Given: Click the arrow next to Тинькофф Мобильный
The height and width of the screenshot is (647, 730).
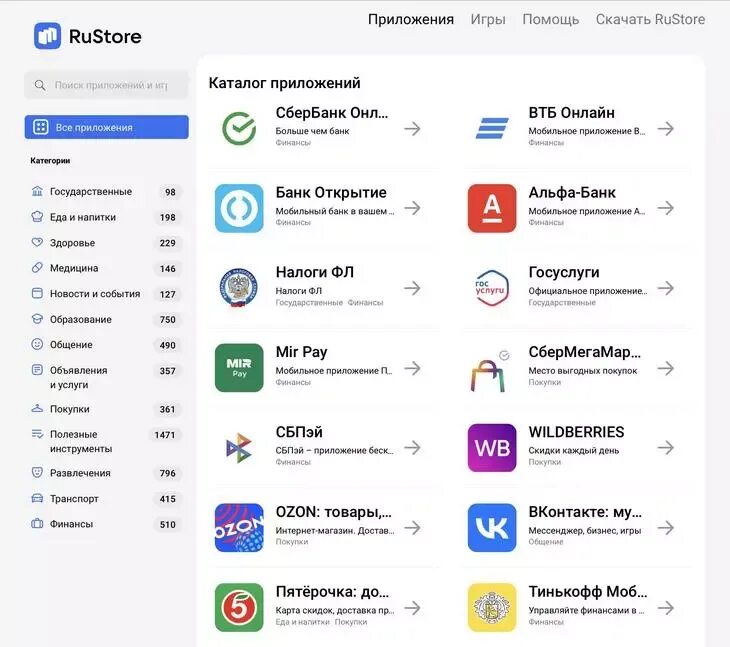Looking at the screenshot, I should pos(666,608).
